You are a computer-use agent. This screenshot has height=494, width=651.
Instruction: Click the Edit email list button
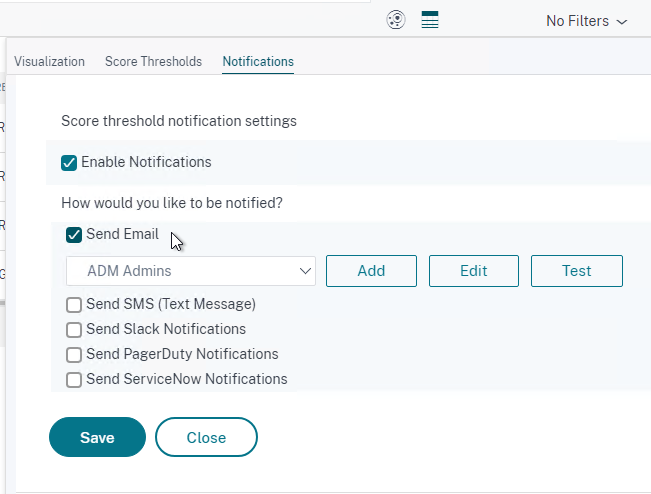tap(474, 271)
